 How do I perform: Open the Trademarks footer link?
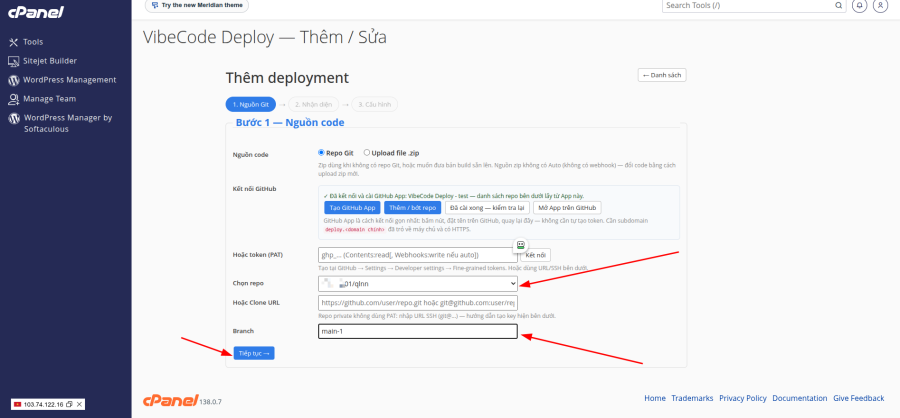click(x=692, y=398)
